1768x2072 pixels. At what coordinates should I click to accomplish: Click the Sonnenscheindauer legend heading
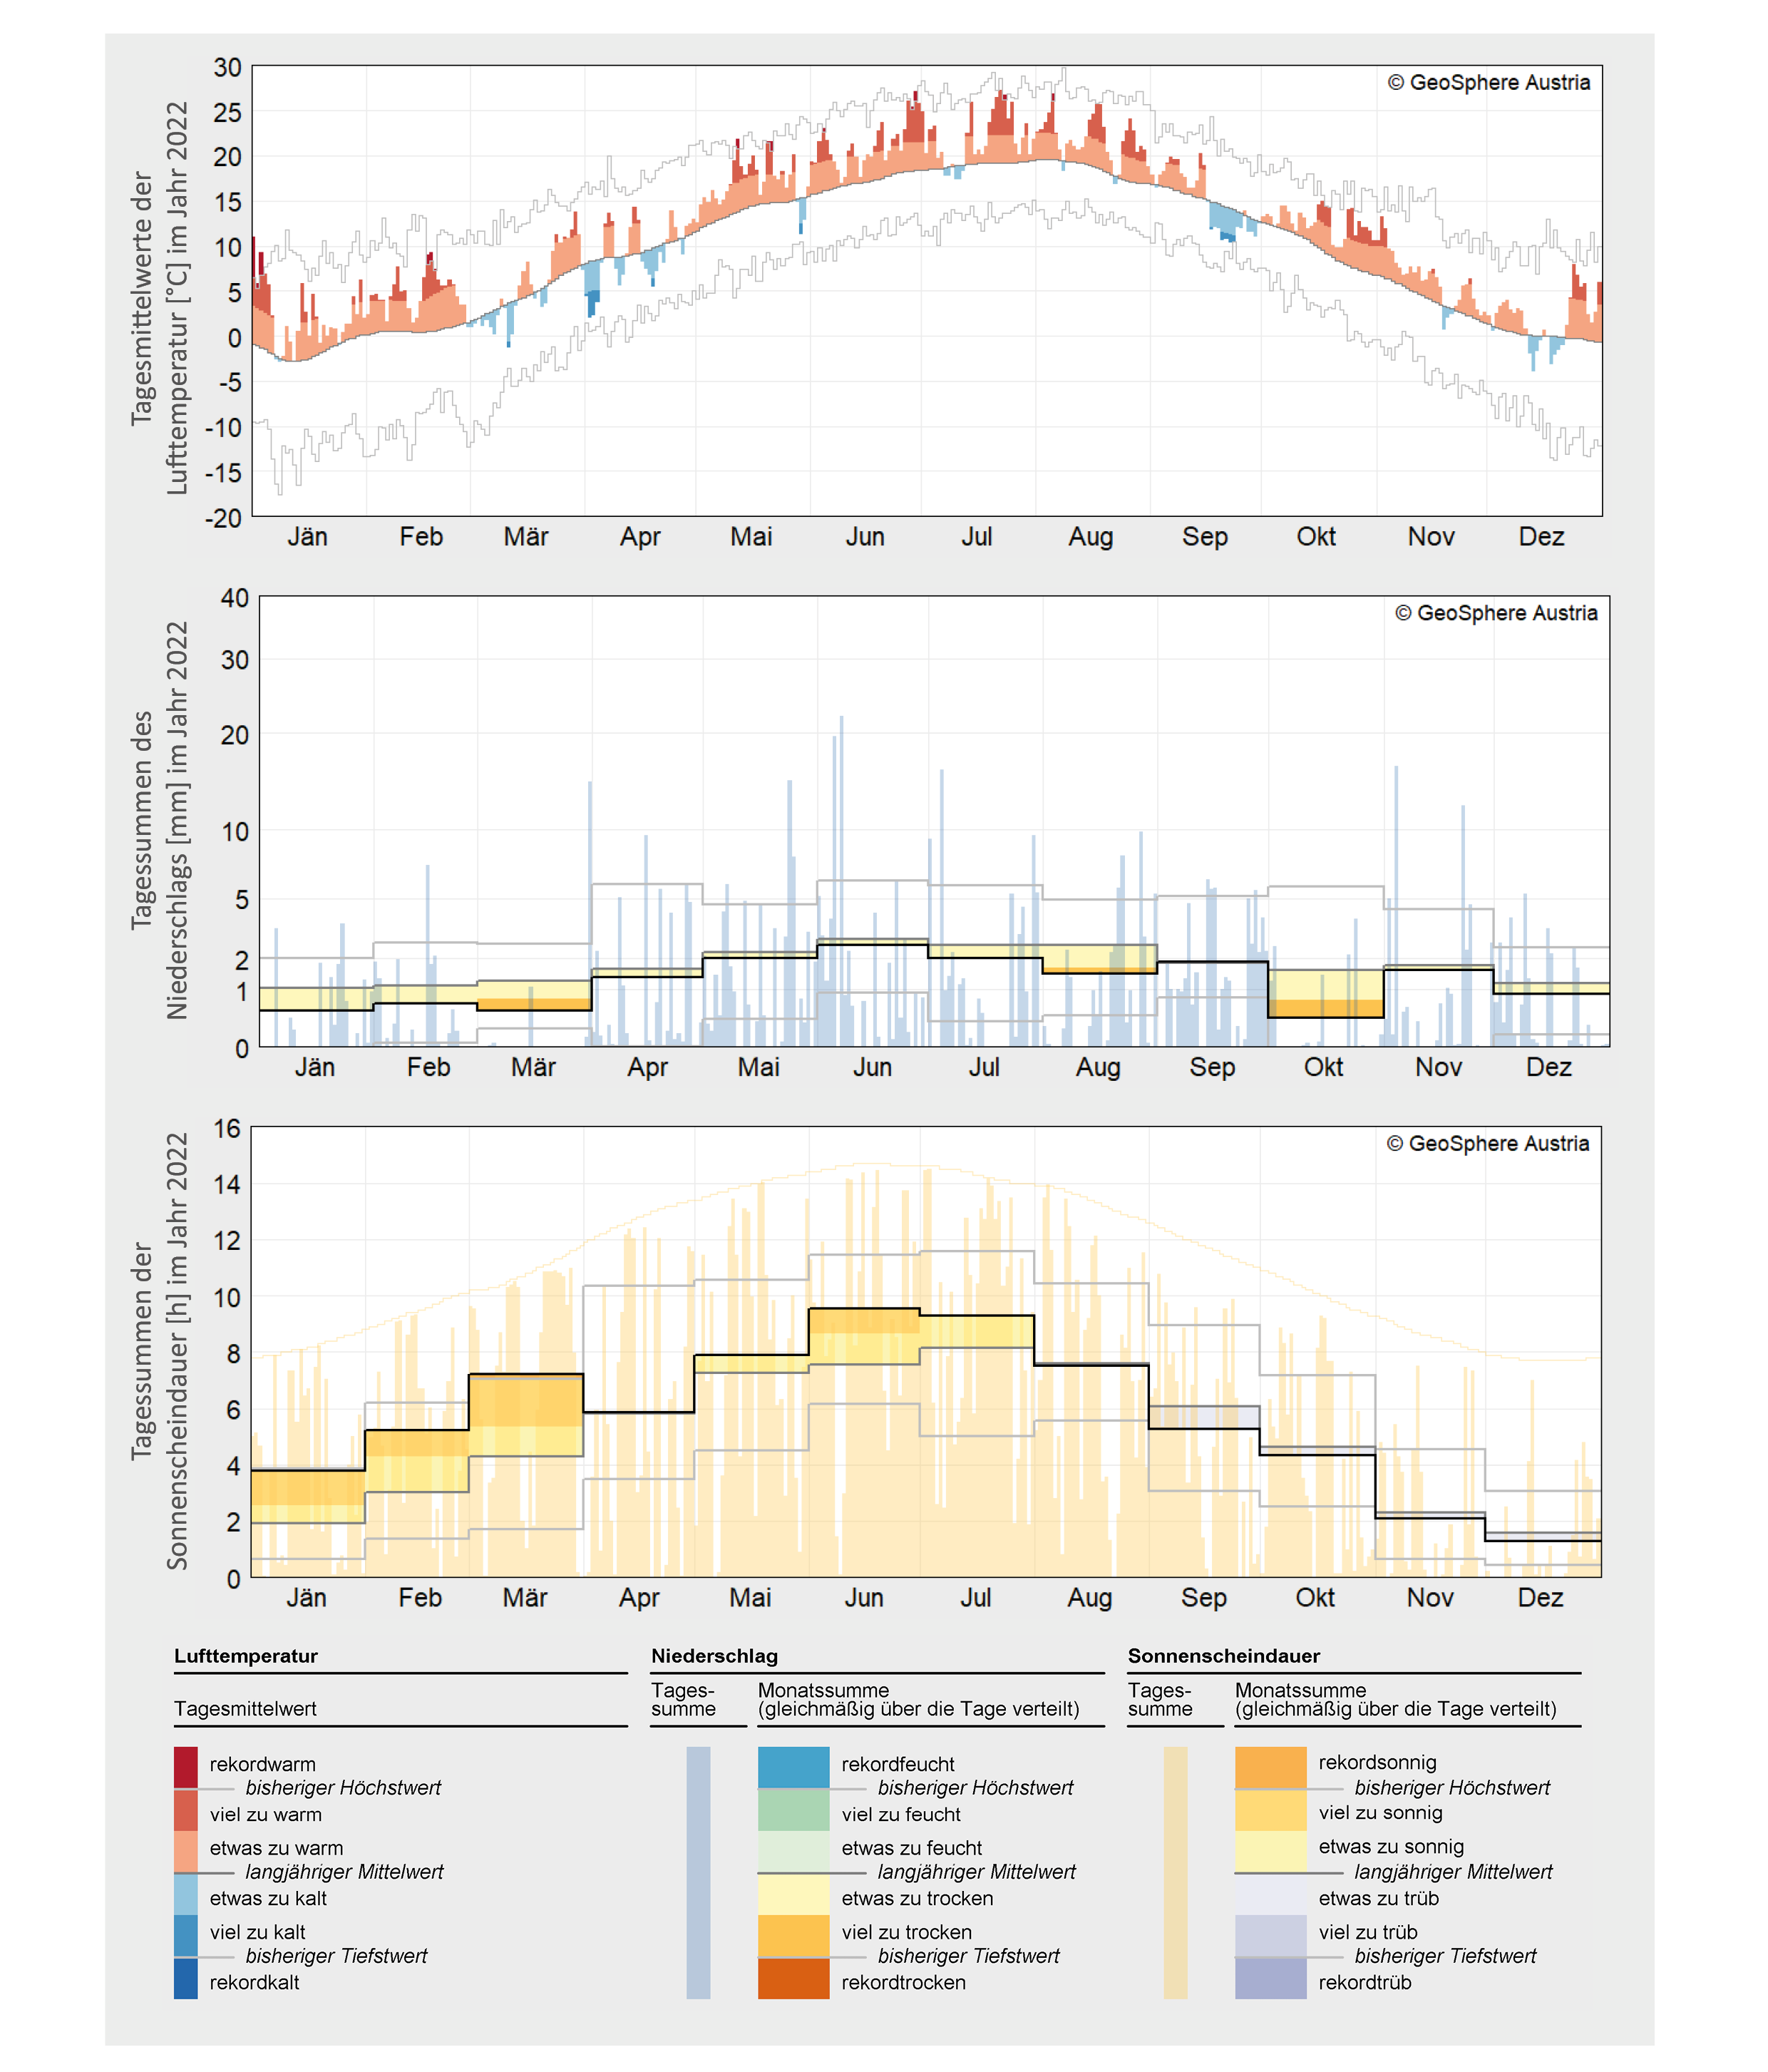click(1223, 1656)
